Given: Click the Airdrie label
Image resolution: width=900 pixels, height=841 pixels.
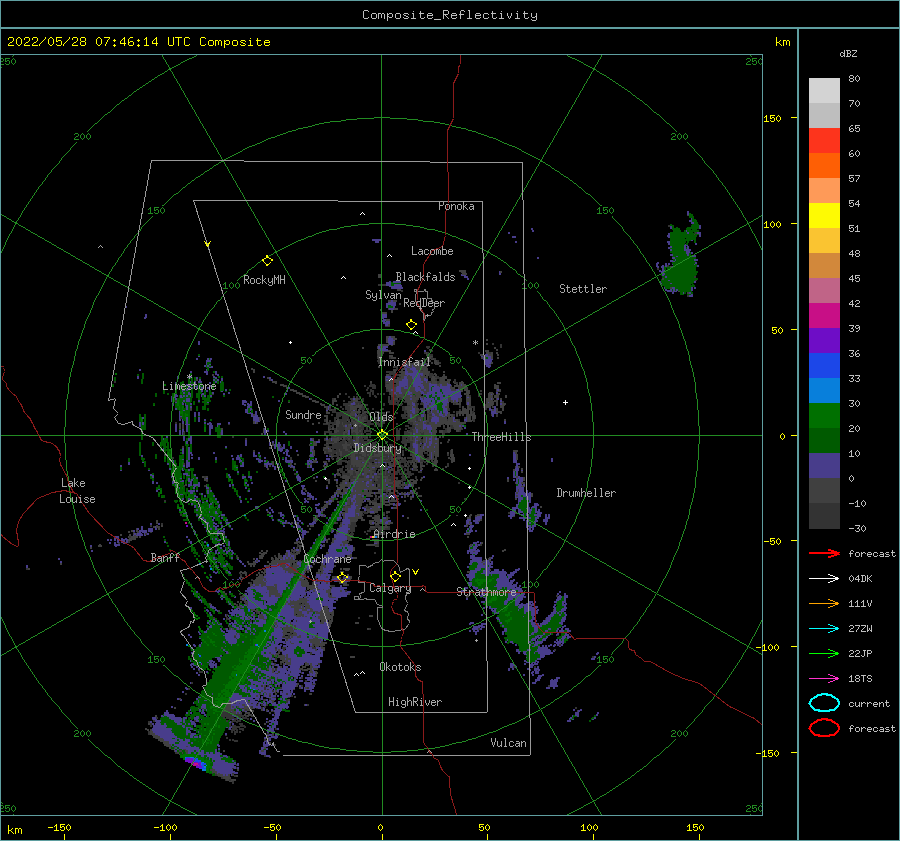Looking at the screenshot, I should click(x=394, y=534).
